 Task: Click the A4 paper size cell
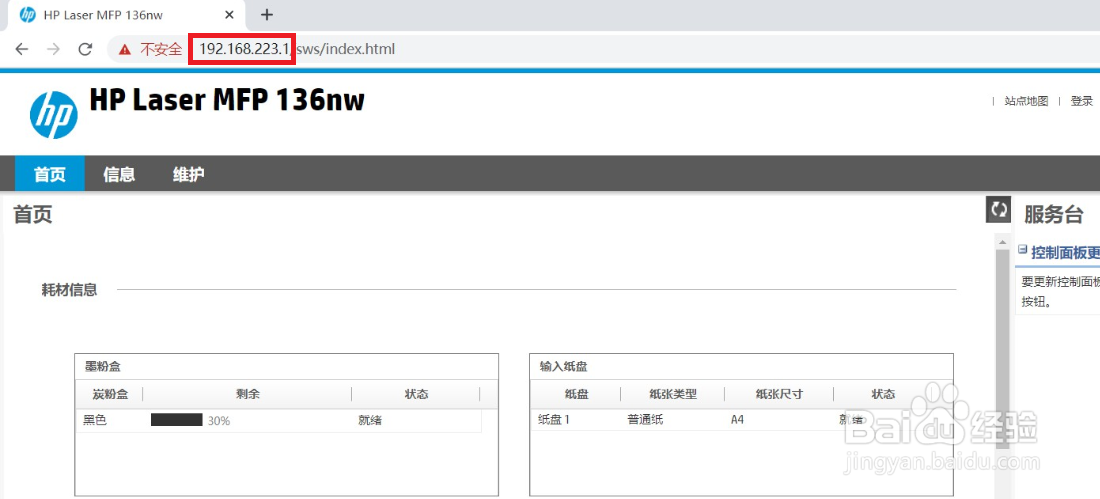pos(737,420)
